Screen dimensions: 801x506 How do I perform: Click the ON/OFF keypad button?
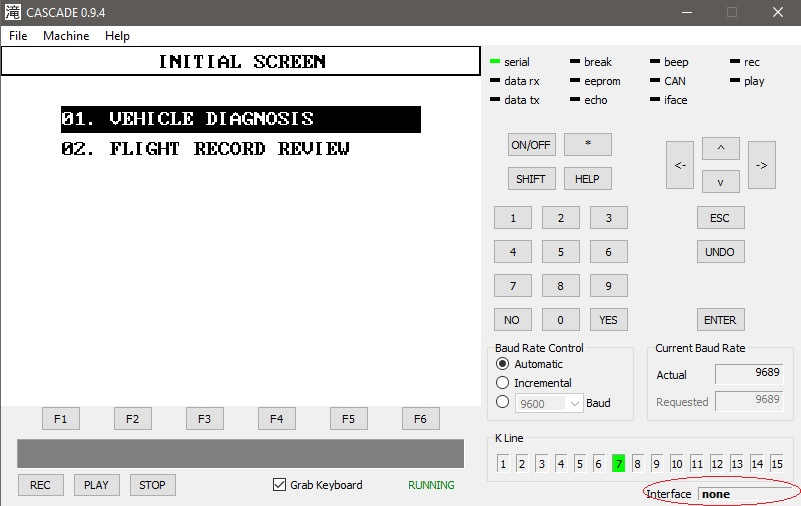(x=531, y=144)
